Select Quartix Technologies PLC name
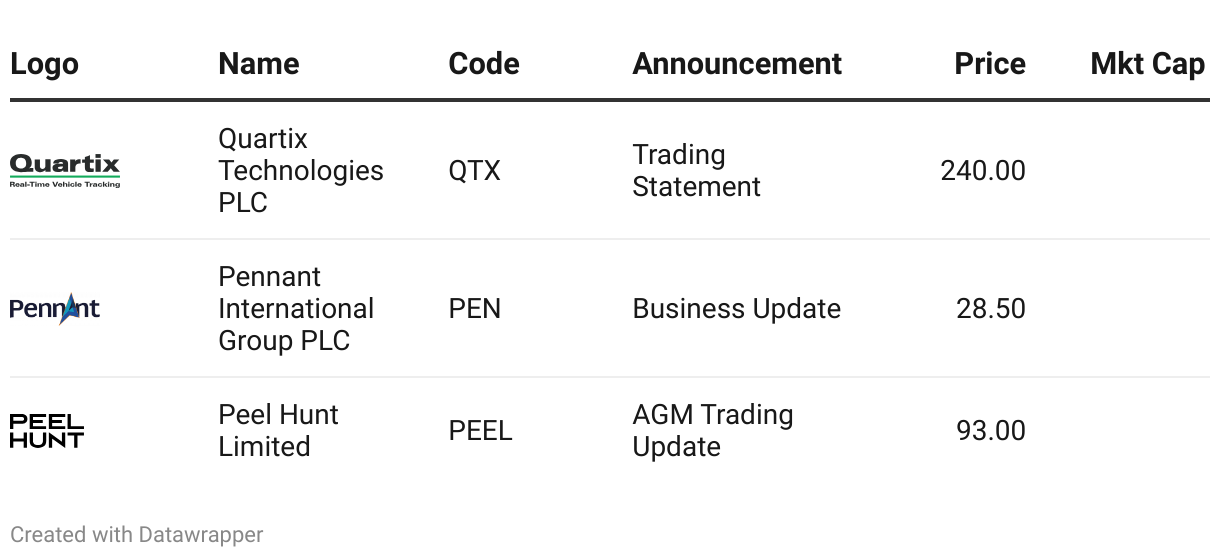The width and height of the screenshot is (1220, 558). click(300, 171)
